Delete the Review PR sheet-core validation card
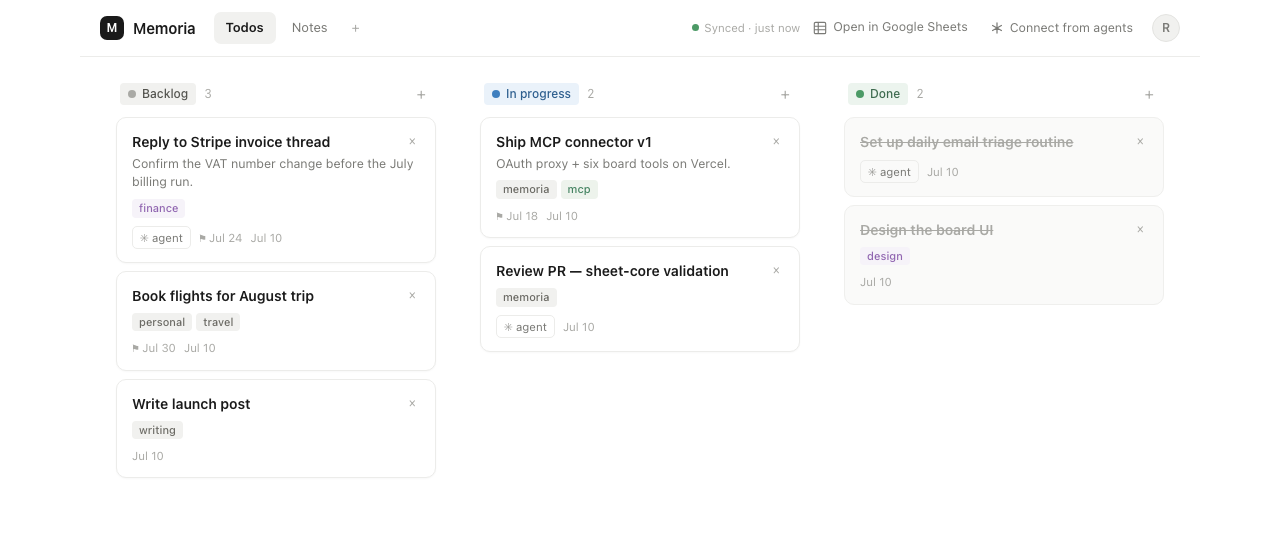The width and height of the screenshot is (1280, 560). click(776, 271)
